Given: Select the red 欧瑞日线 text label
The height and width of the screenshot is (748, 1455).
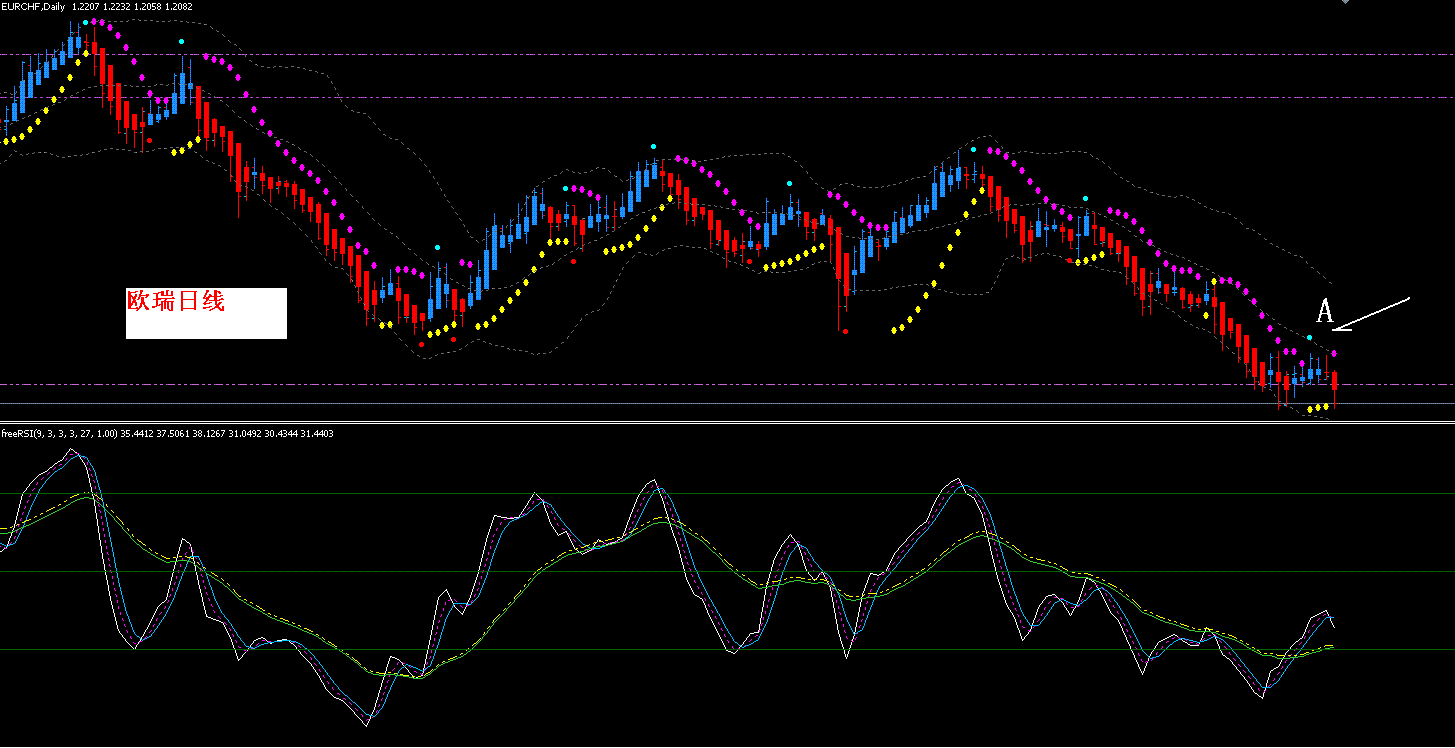Looking at the screenshot, I should 175,301.
